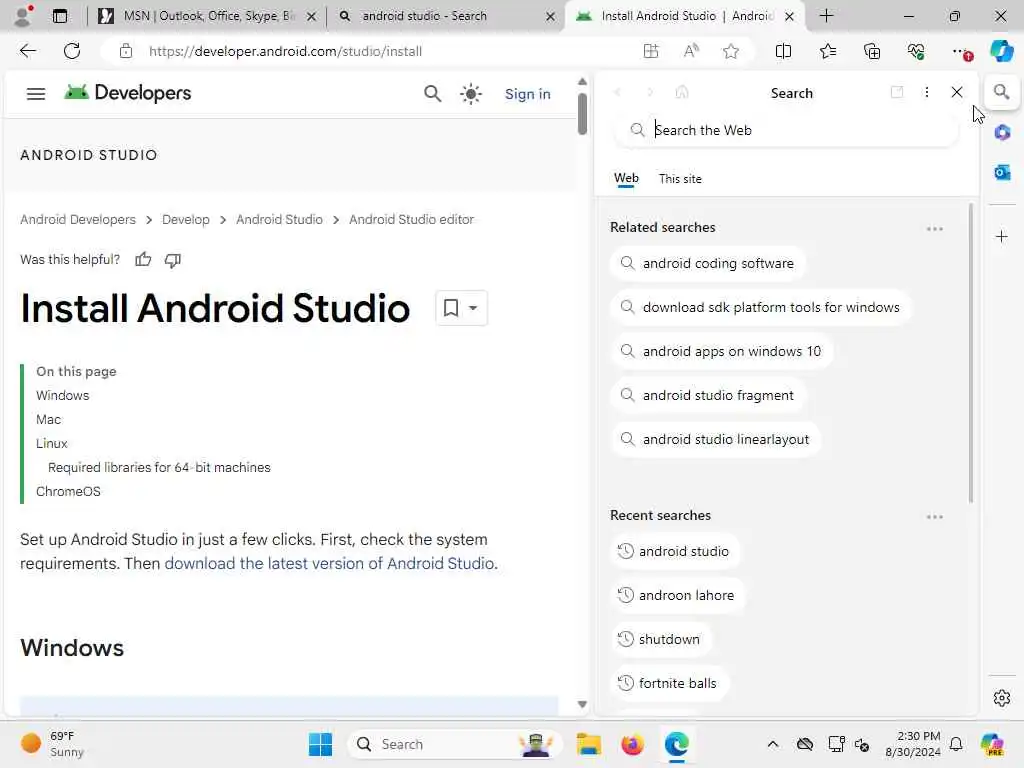Open the Windows Start button
Viewport: 1024px width, 768px height.
coord(320,744)
